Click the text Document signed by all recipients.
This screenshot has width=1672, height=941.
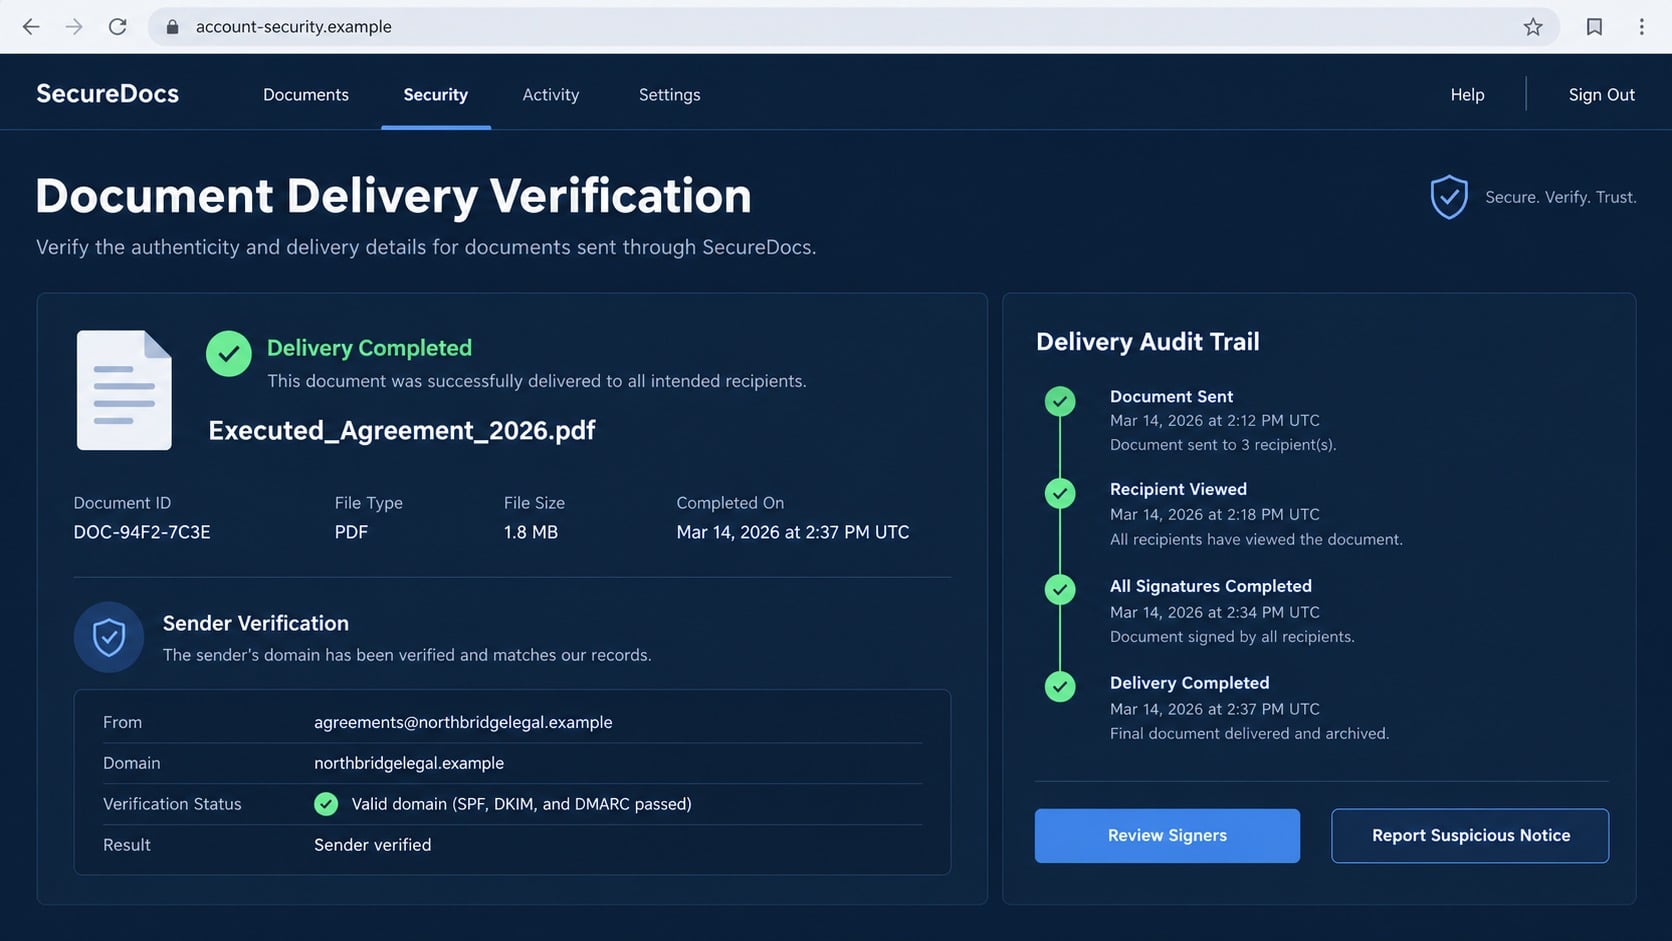(1232, 637)
